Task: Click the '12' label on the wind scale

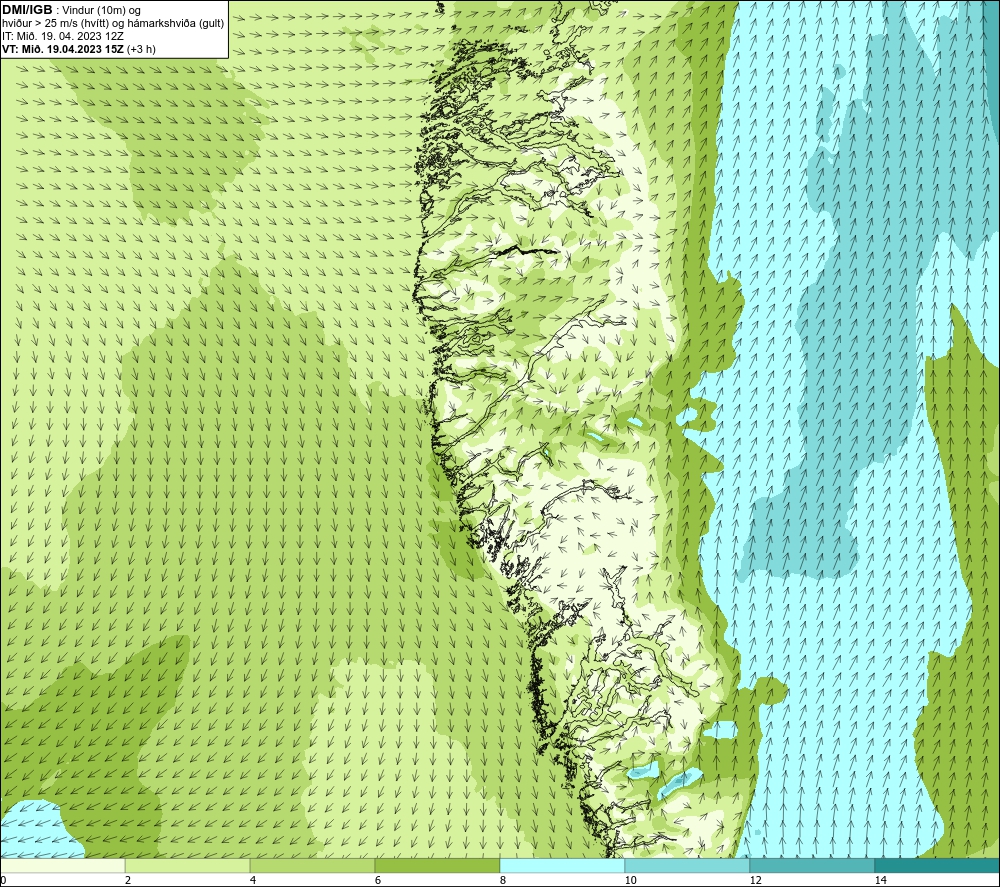Action: (755, 880)
